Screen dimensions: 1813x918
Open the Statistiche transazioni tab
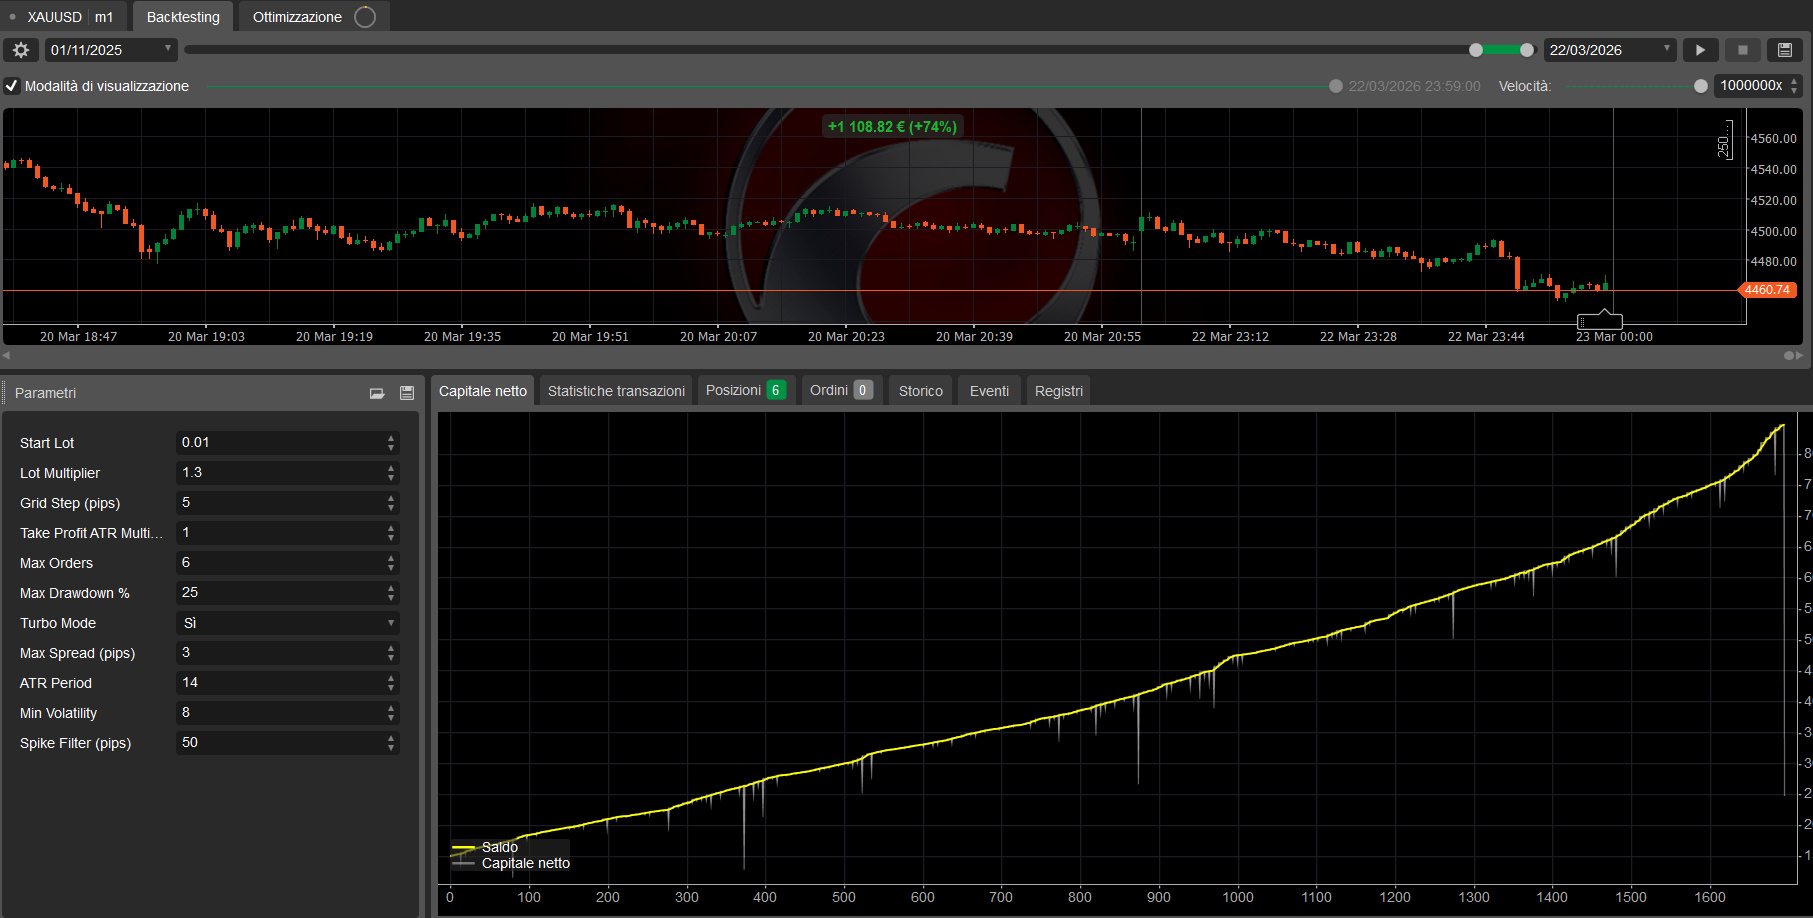point(616,391)
